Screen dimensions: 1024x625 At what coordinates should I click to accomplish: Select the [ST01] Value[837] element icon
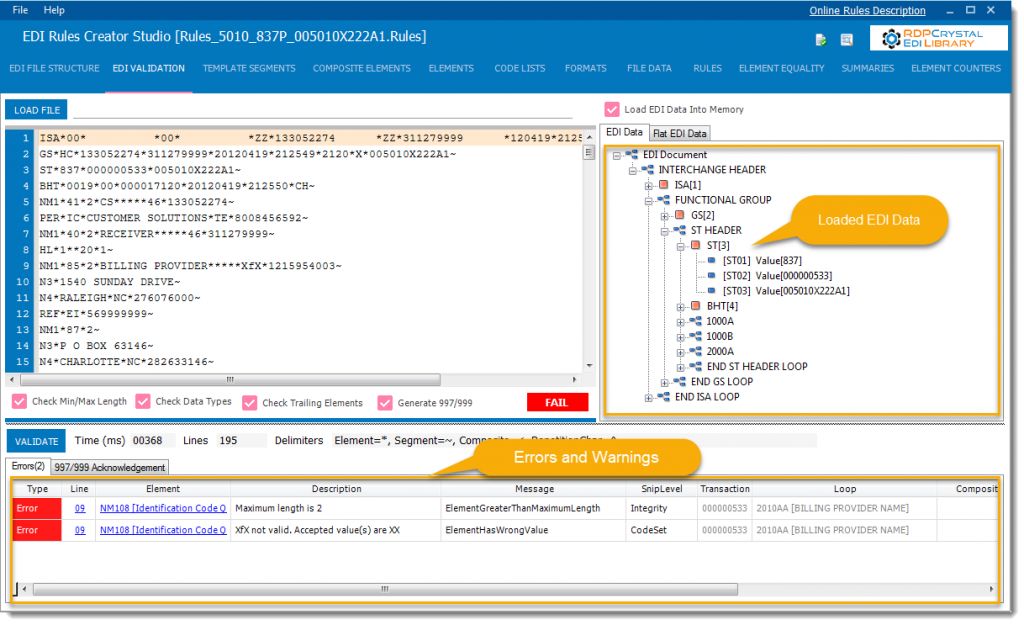click(x=711, y=260)
